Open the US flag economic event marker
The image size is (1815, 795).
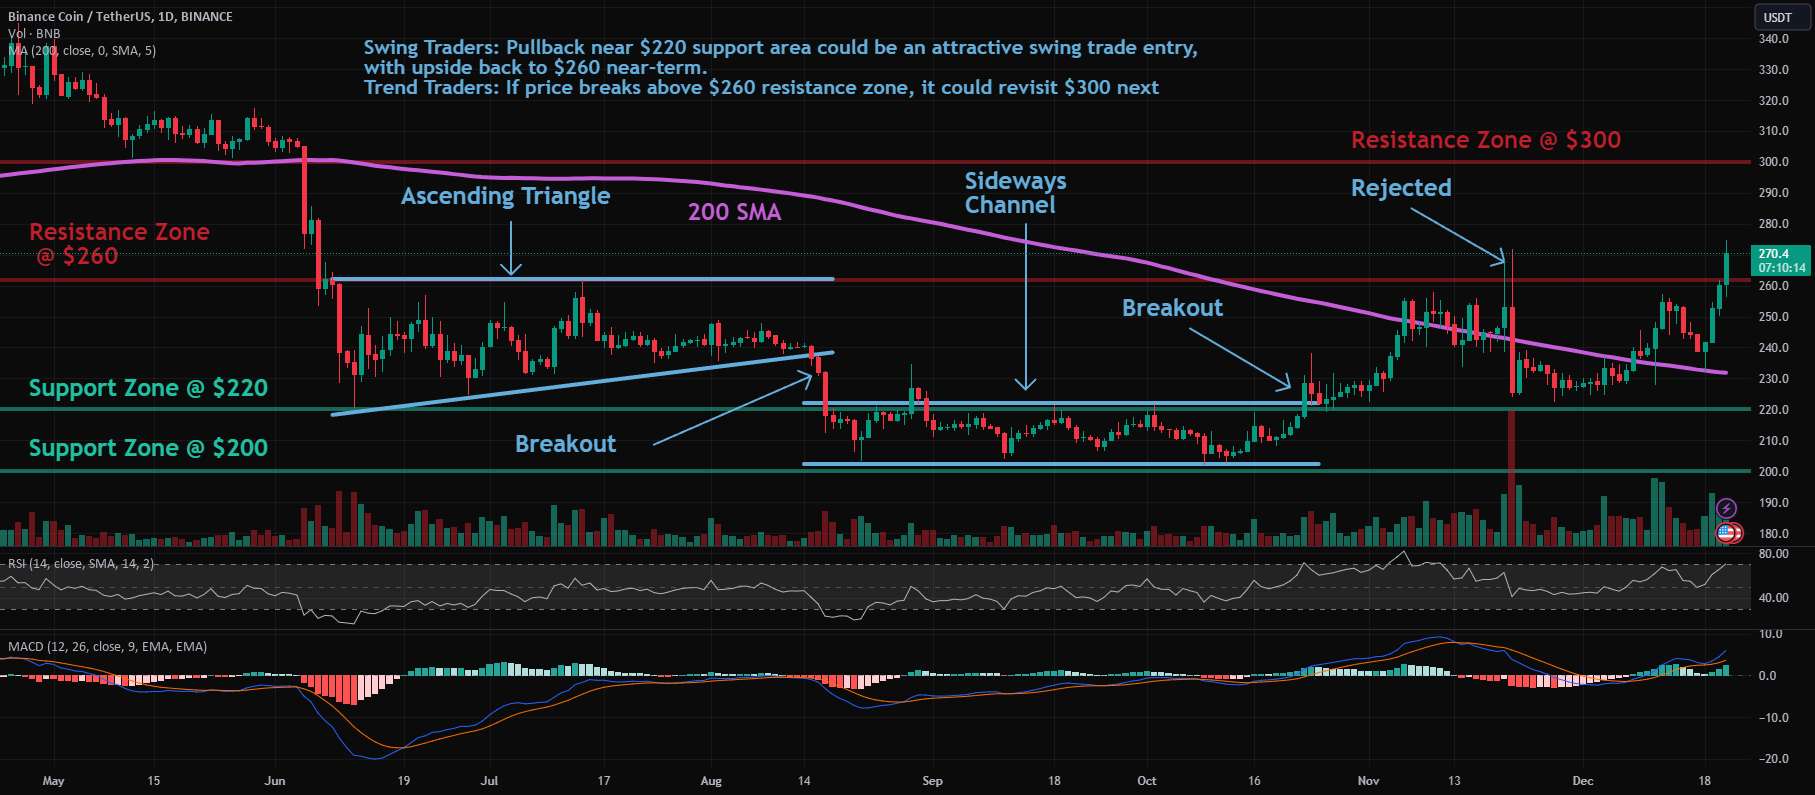pos(1728,533)
